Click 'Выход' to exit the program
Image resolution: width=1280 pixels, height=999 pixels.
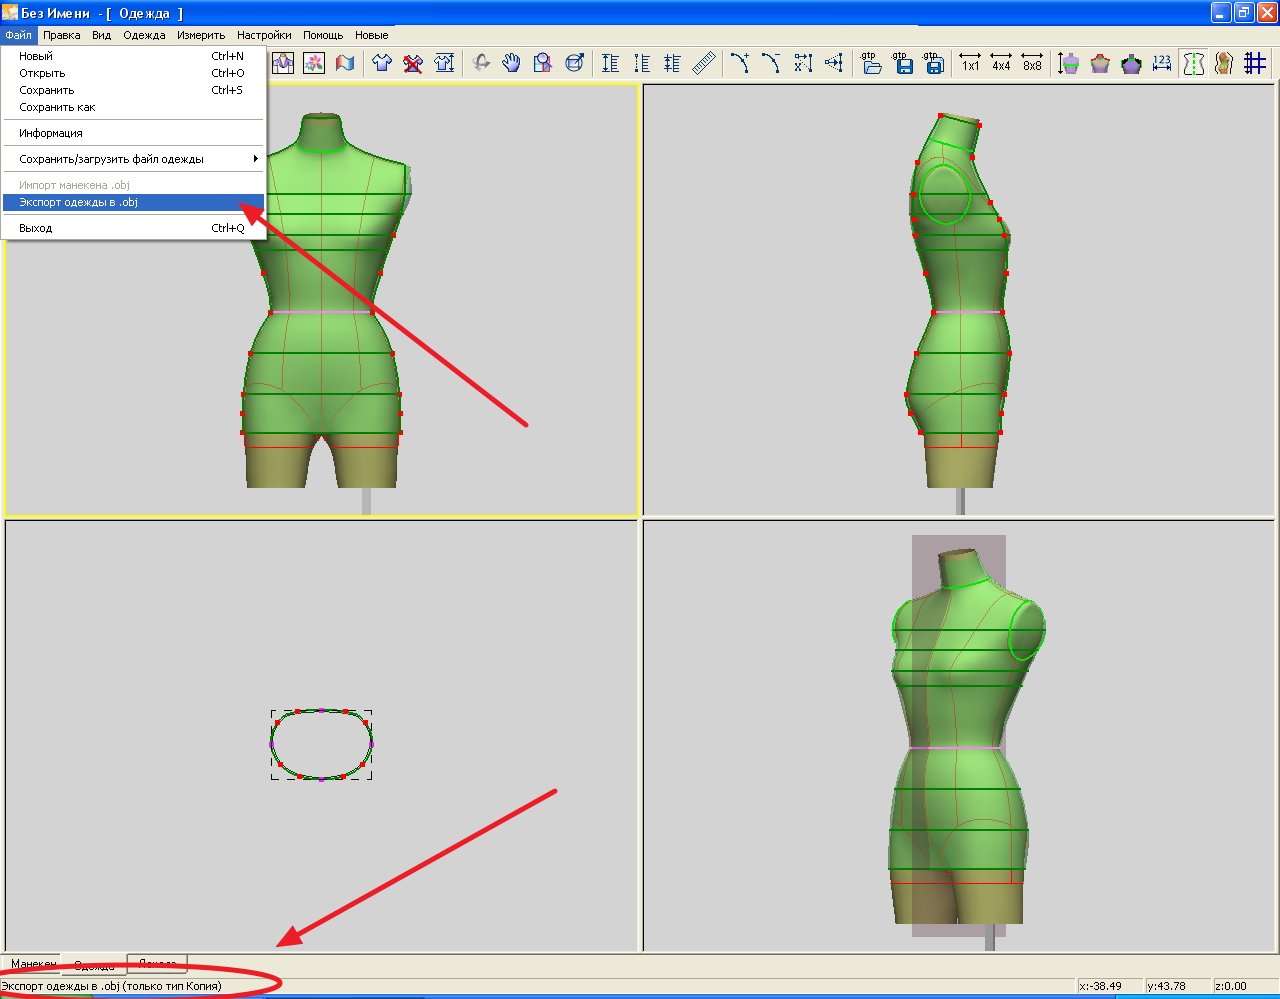pyautogui.click(x=36, y=228)
